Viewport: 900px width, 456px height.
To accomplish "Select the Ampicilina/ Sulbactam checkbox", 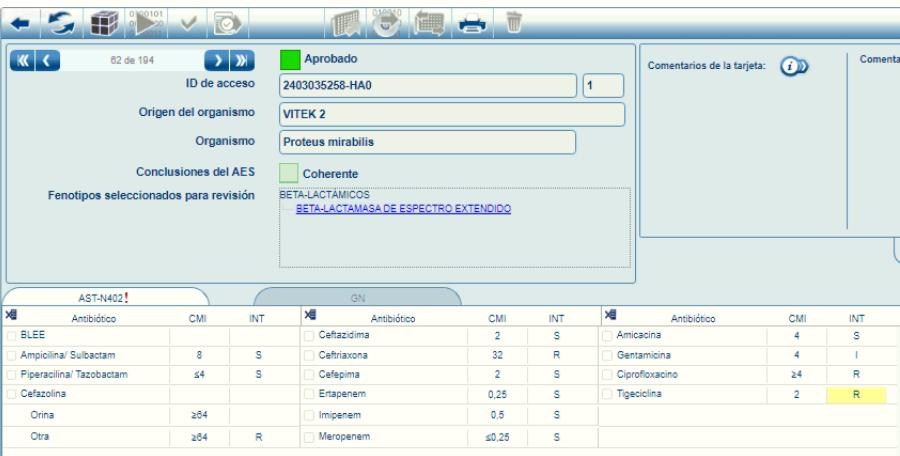I will (11, 355).
